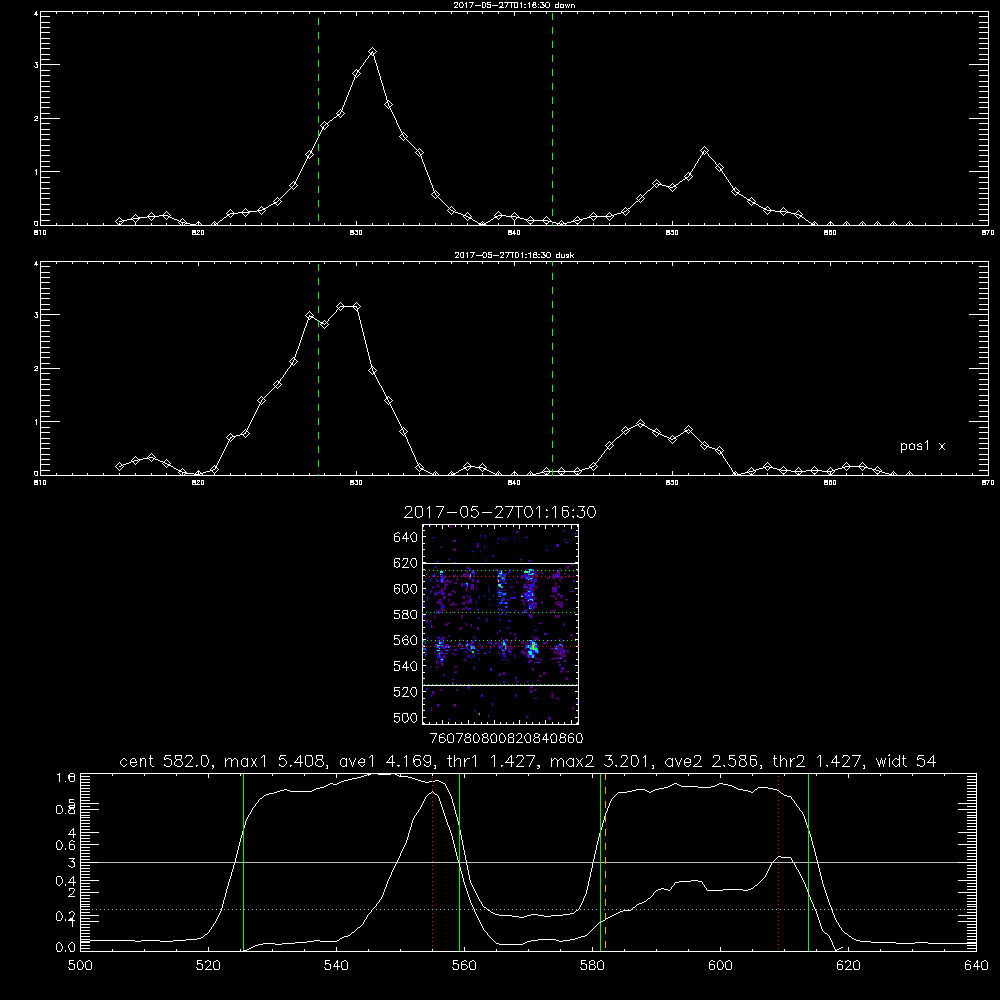
Task: Click the "580" y-axis label beside the spectral image
Action: coord(406,615)
